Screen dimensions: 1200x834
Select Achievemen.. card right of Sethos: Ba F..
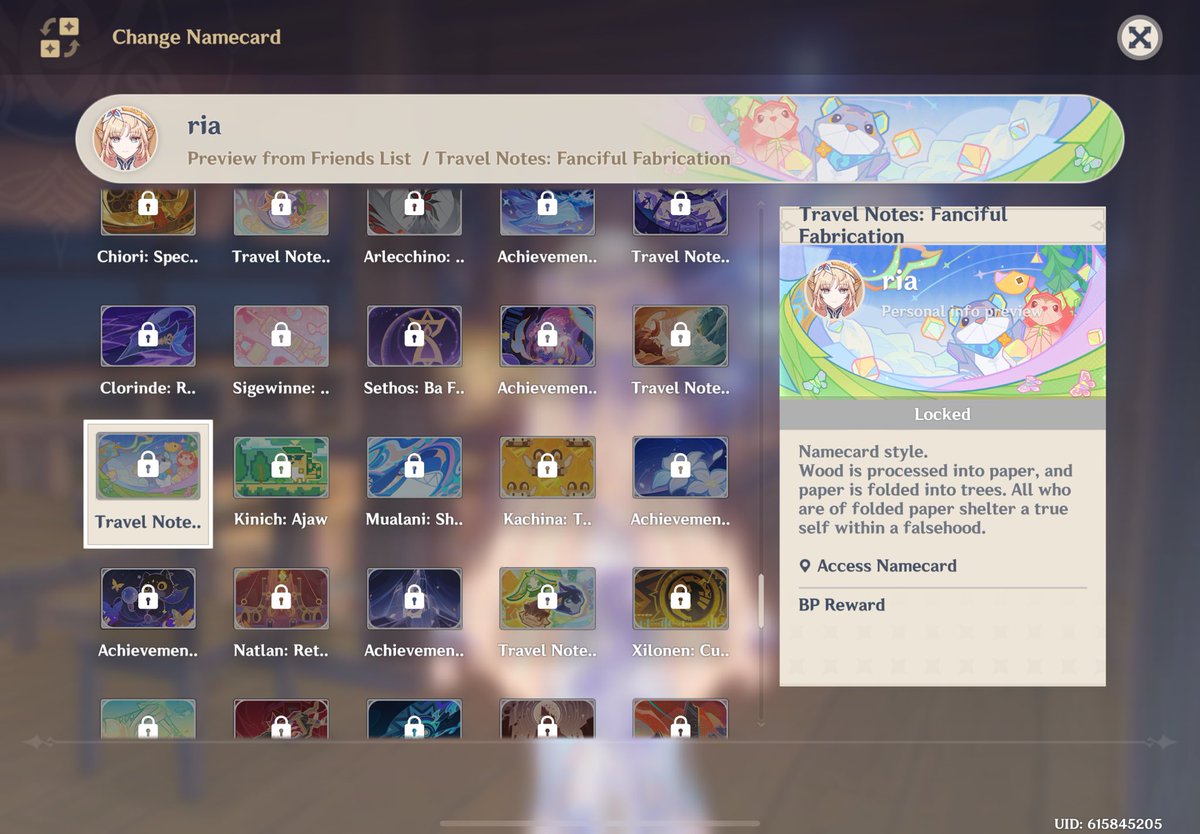tap(547, 352)
